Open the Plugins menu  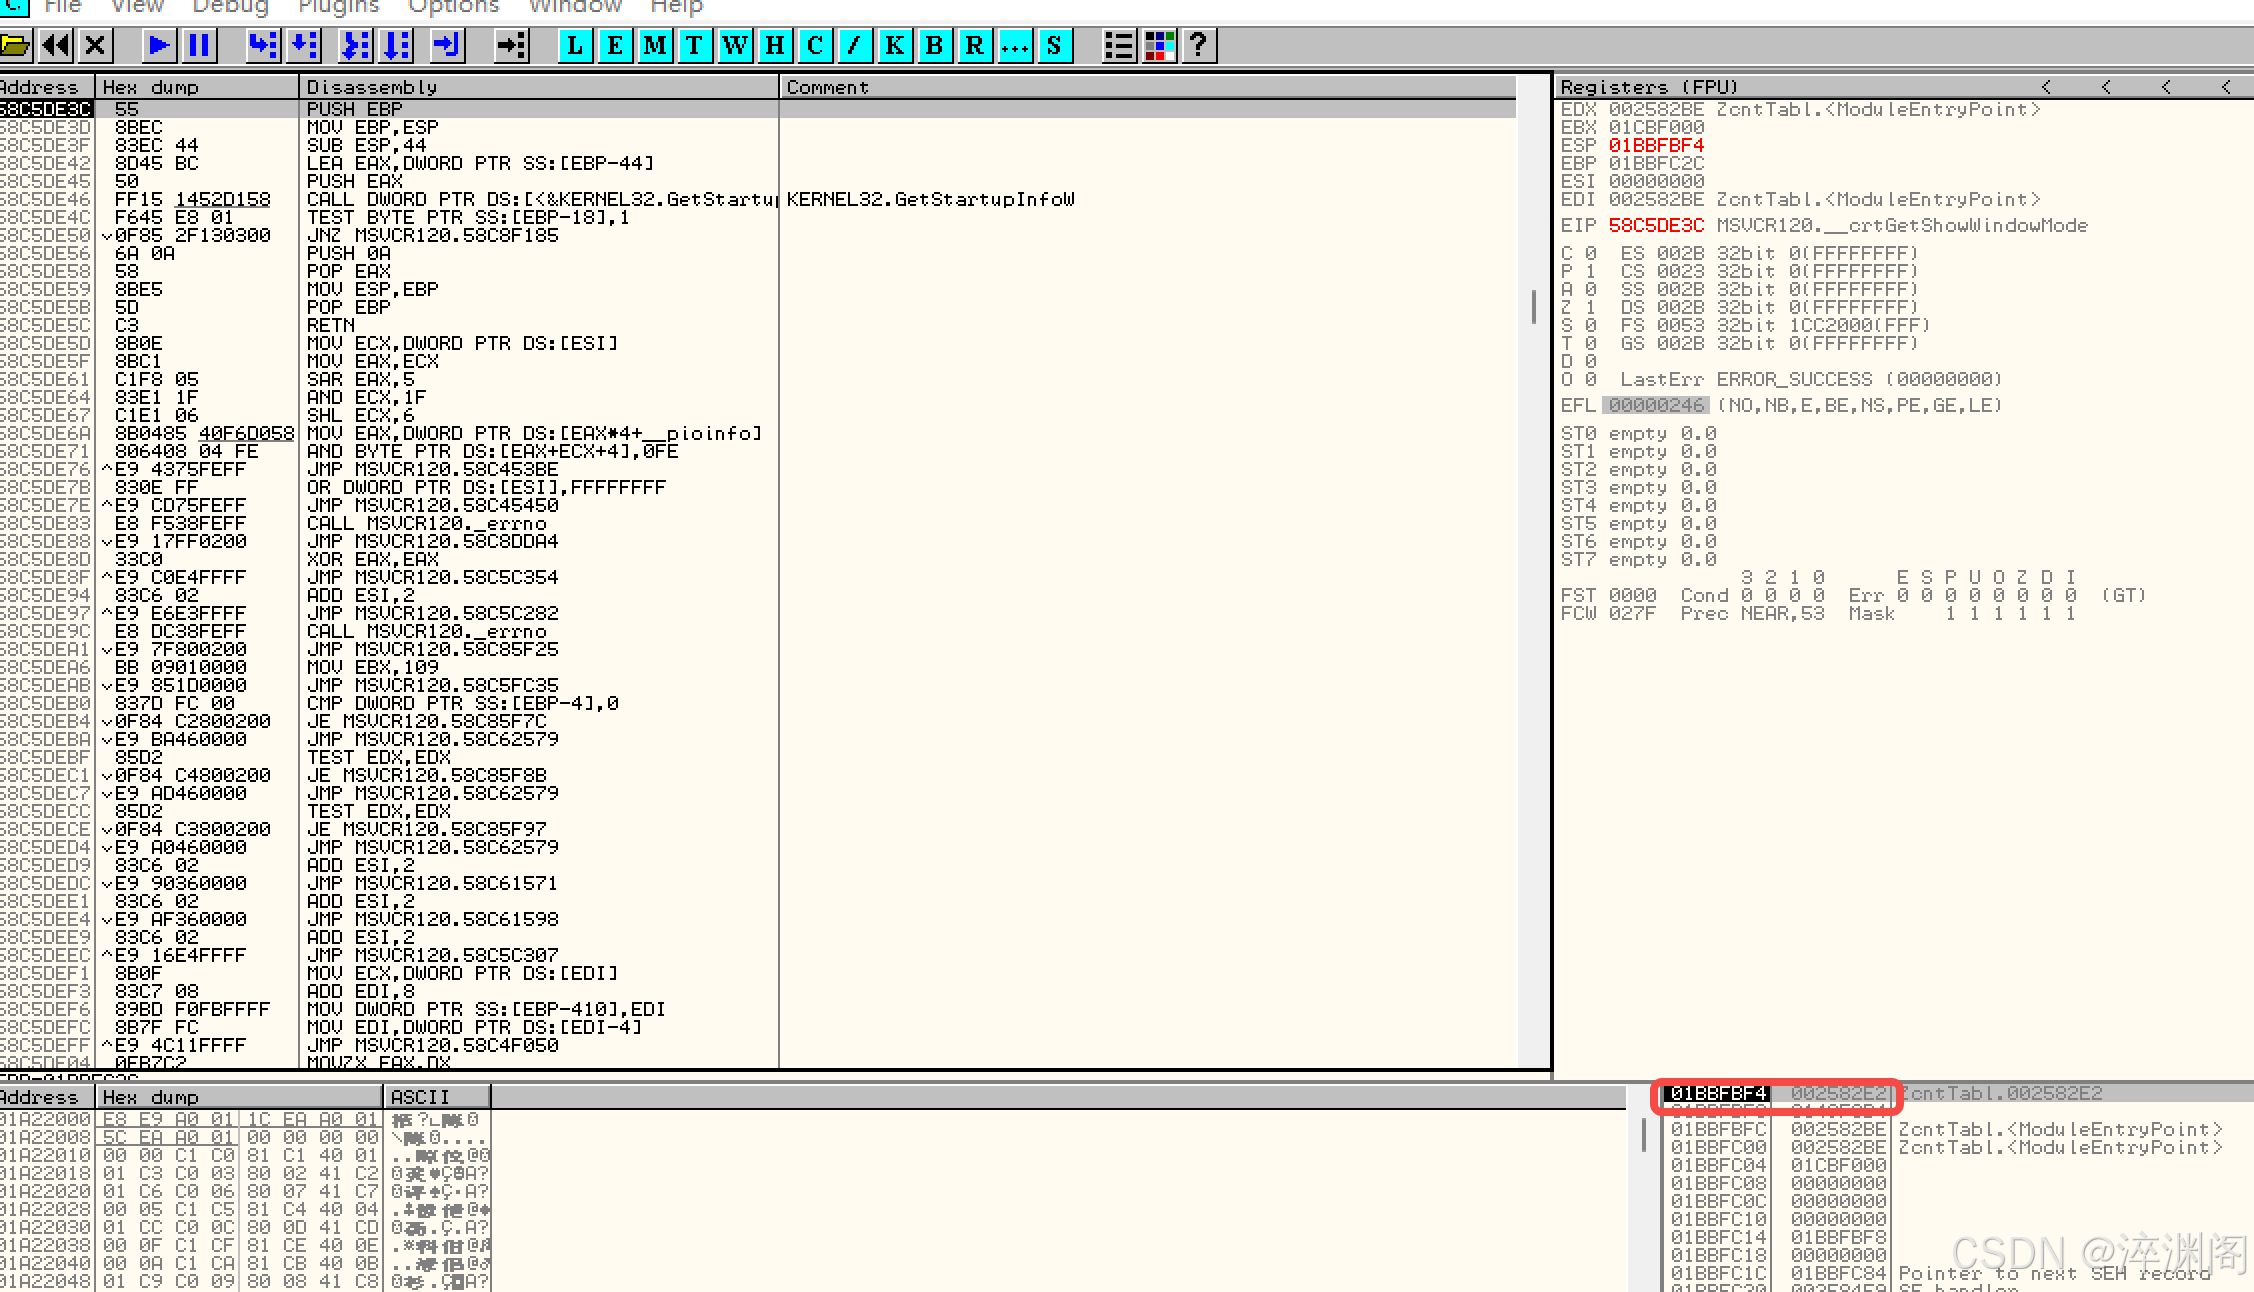[x=338, y=7]
